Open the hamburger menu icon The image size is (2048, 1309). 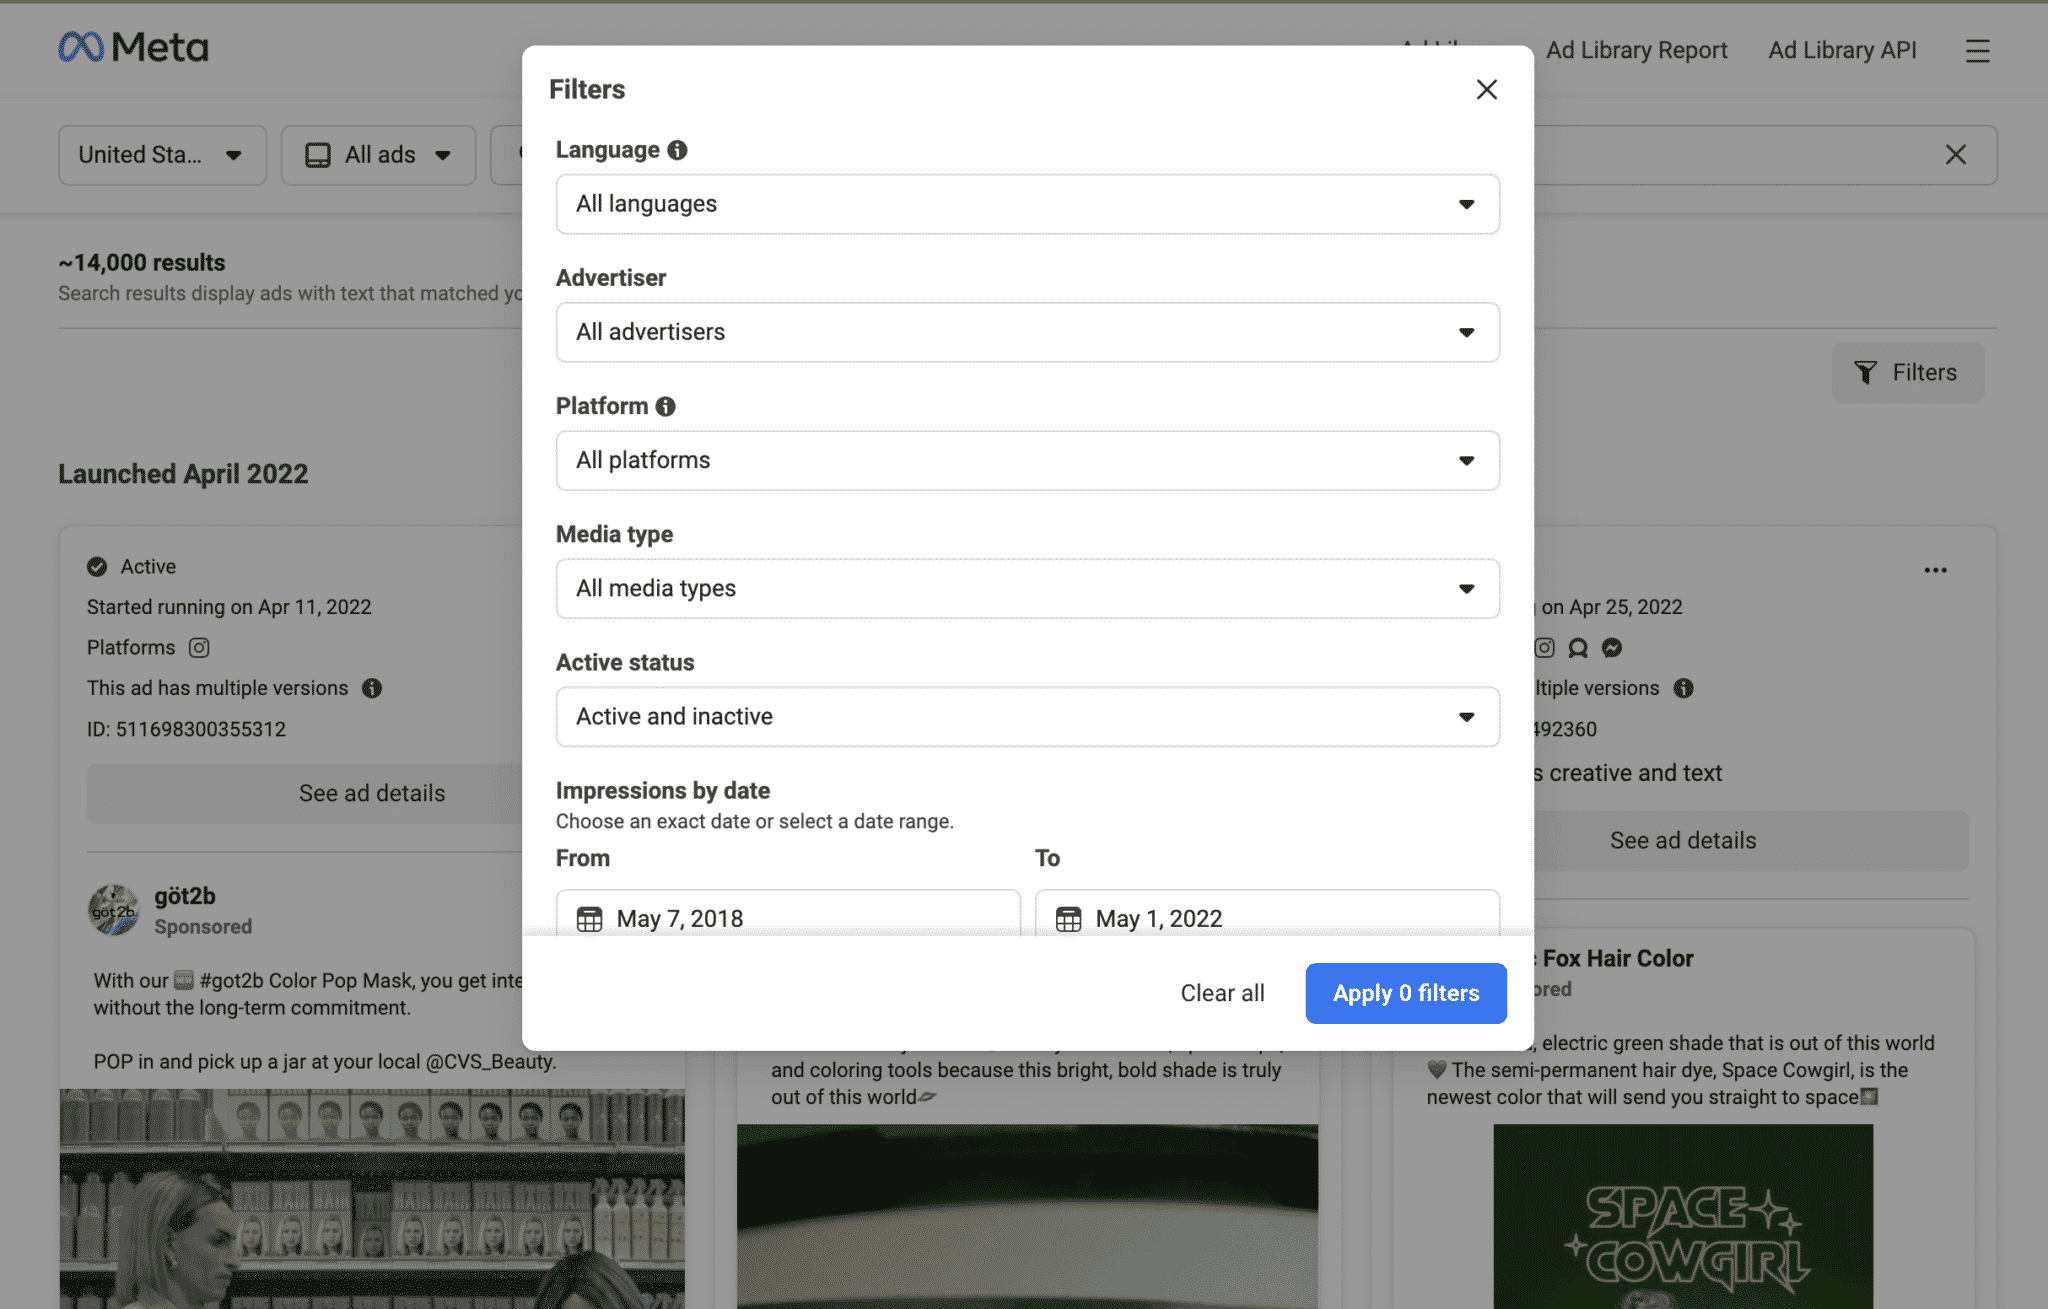click(x=1977, y=50)
